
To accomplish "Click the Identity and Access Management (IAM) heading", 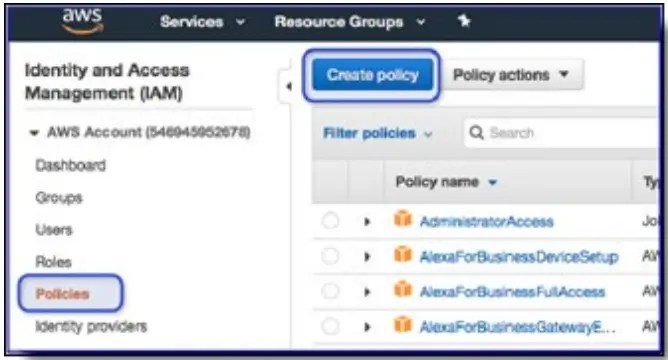I will [x=107, y=81].
